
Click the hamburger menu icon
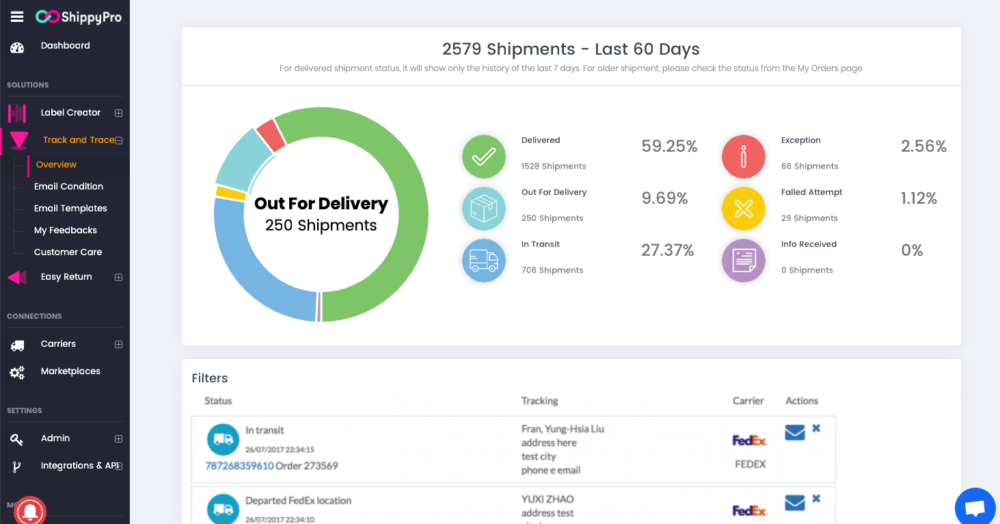16,16
